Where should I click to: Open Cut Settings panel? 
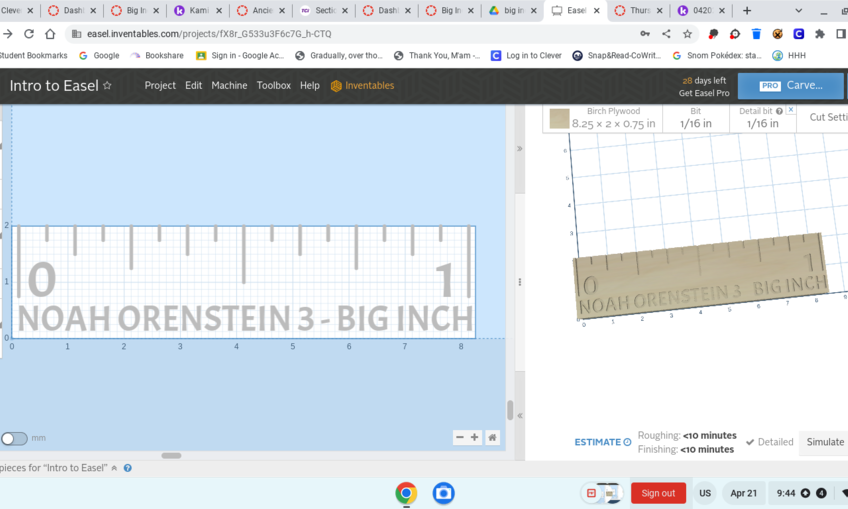tap(827, 117)
